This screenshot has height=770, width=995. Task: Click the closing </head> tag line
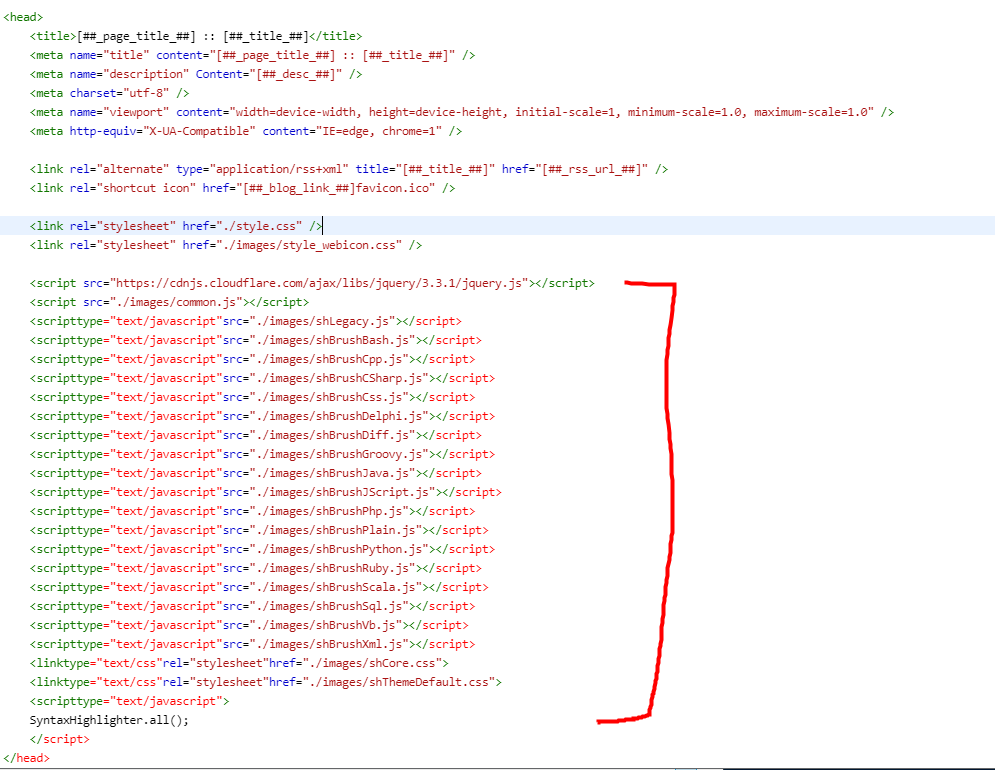tap(27, 759)
